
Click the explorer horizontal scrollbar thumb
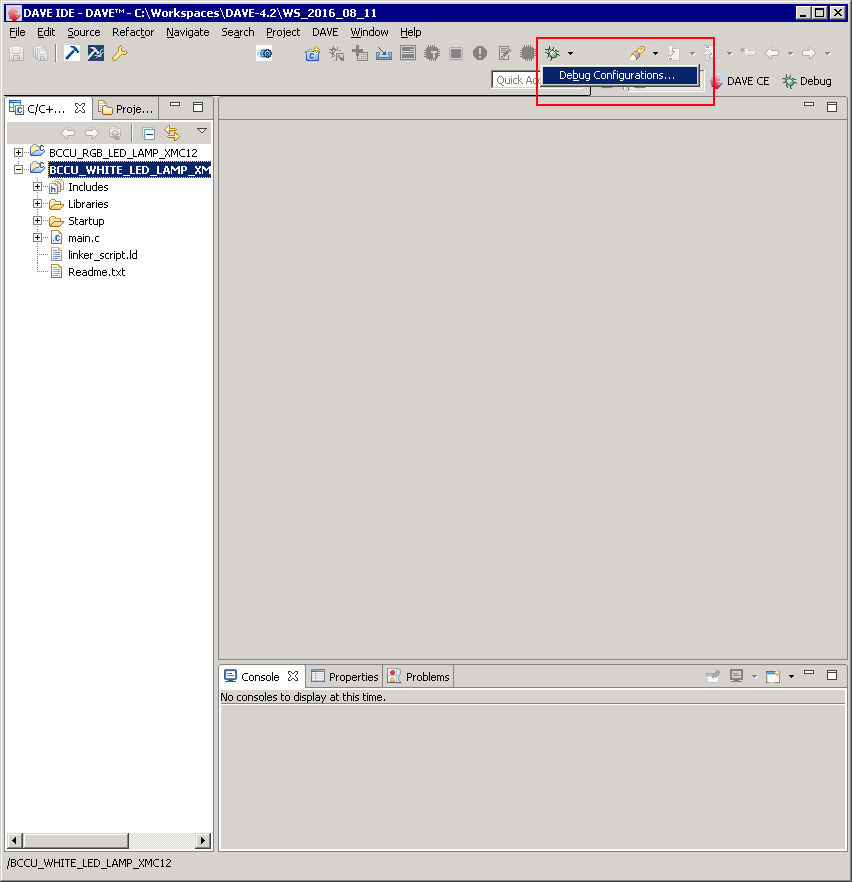click(x=76, y=841)
